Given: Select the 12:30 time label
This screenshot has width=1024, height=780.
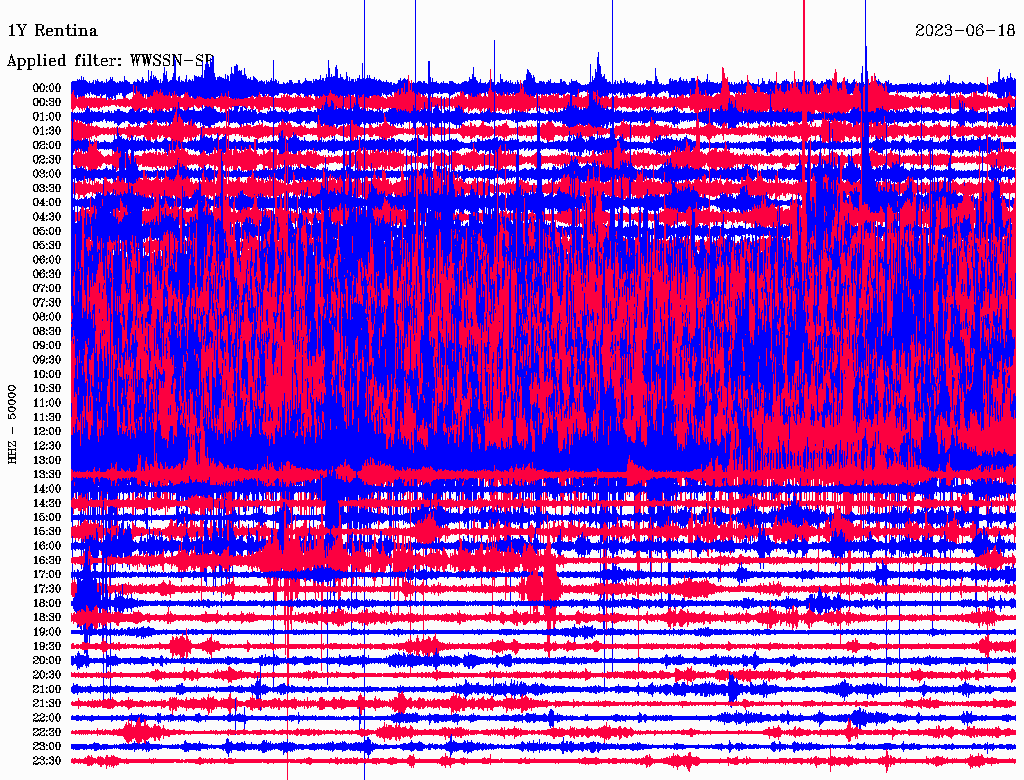Looking at the screenshot, I should coord(47,446).
